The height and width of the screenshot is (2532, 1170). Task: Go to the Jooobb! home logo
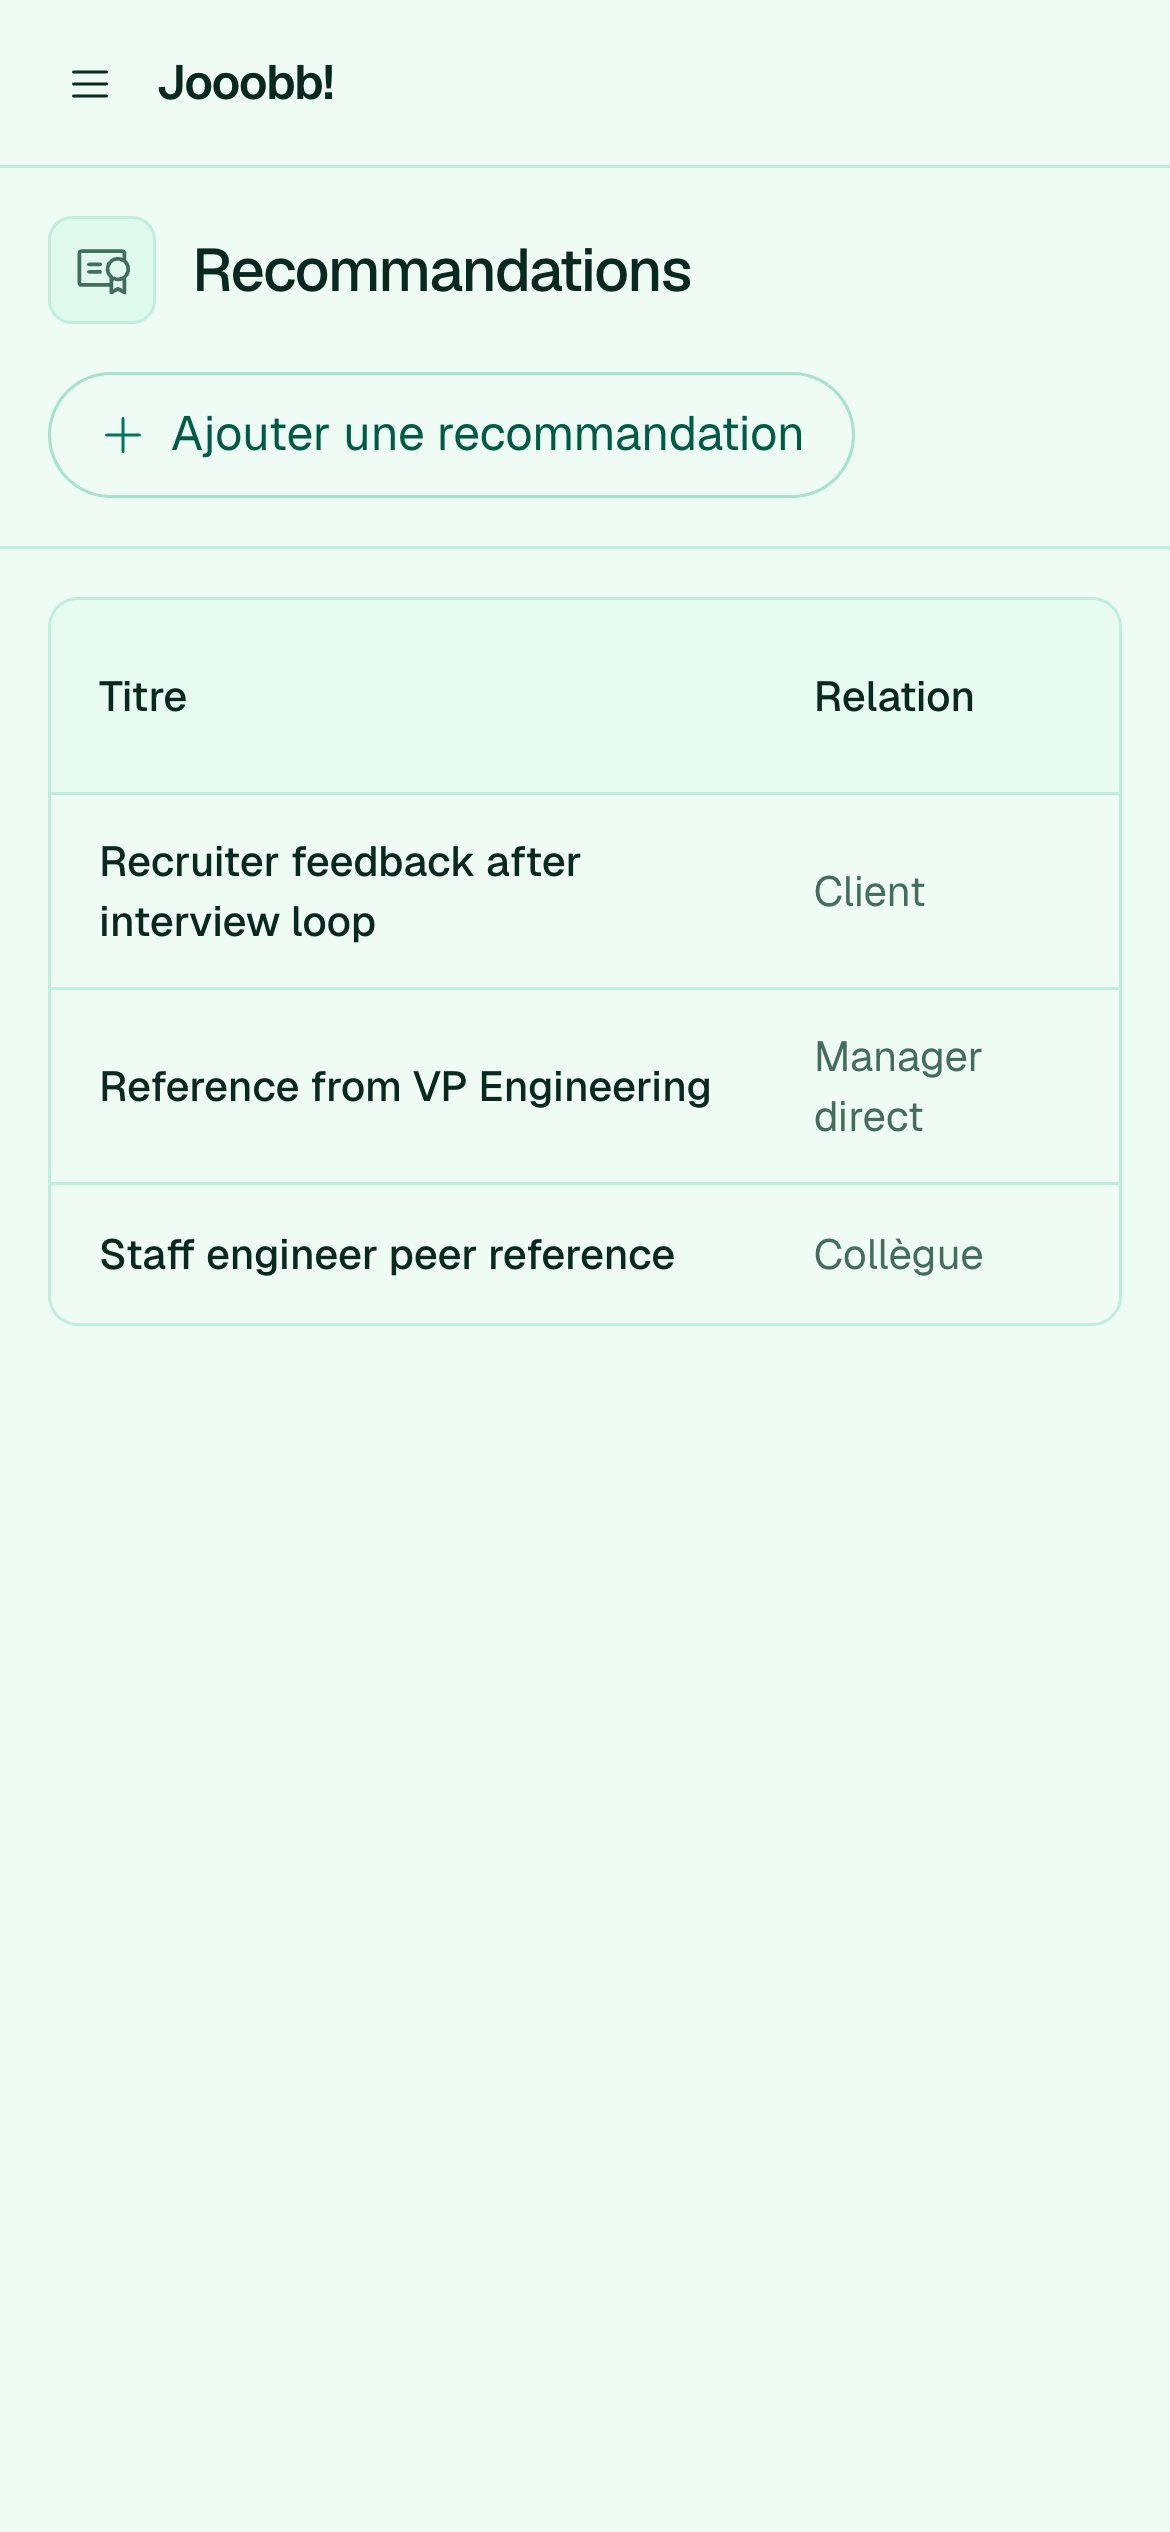[x=246, y=83]
